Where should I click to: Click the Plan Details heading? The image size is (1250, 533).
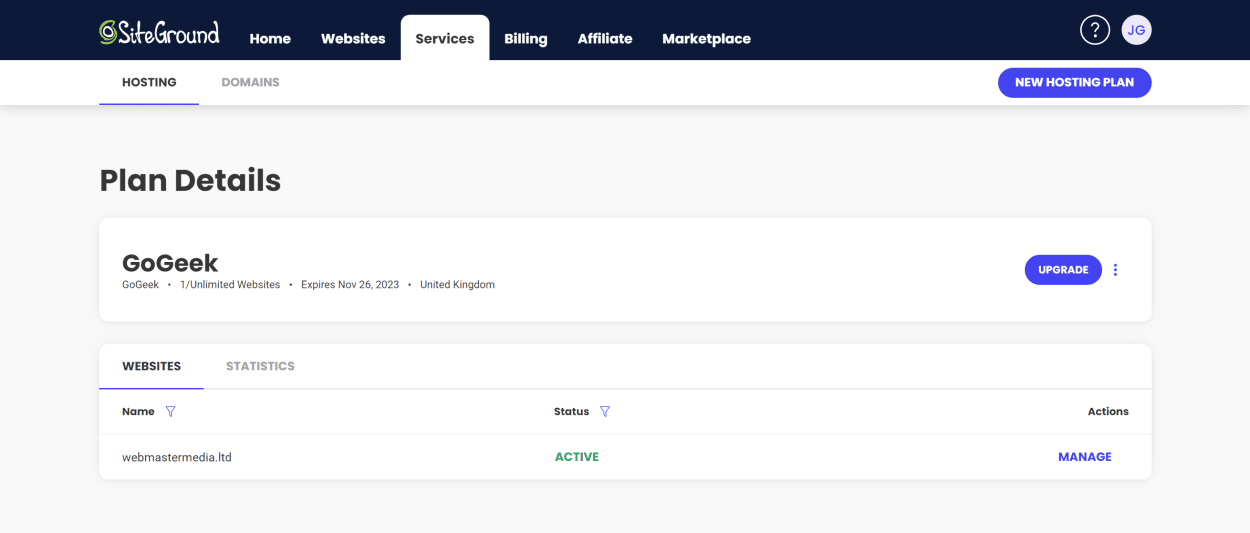point(190,180)
